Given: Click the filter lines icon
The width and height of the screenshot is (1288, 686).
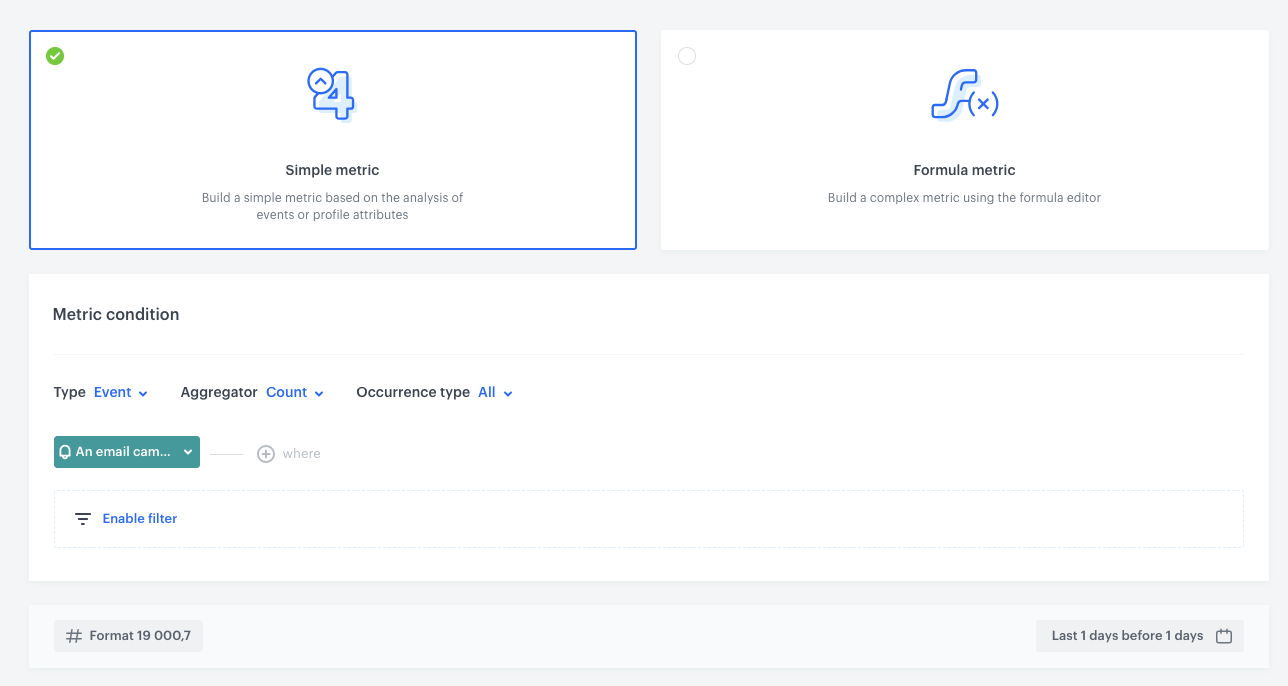Looking at the screenshot, I should pyautogui.click(x=83, y=519).
